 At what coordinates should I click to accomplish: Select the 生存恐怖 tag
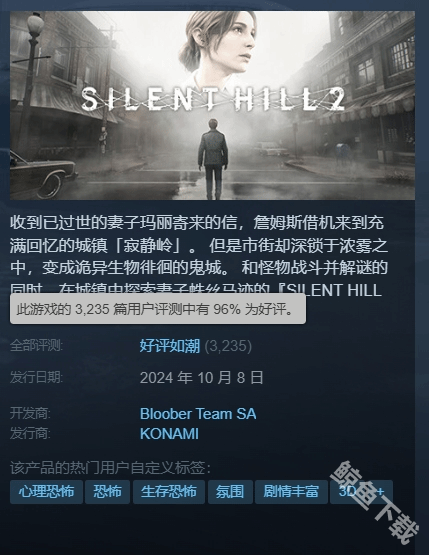click(x=169, y=492)
